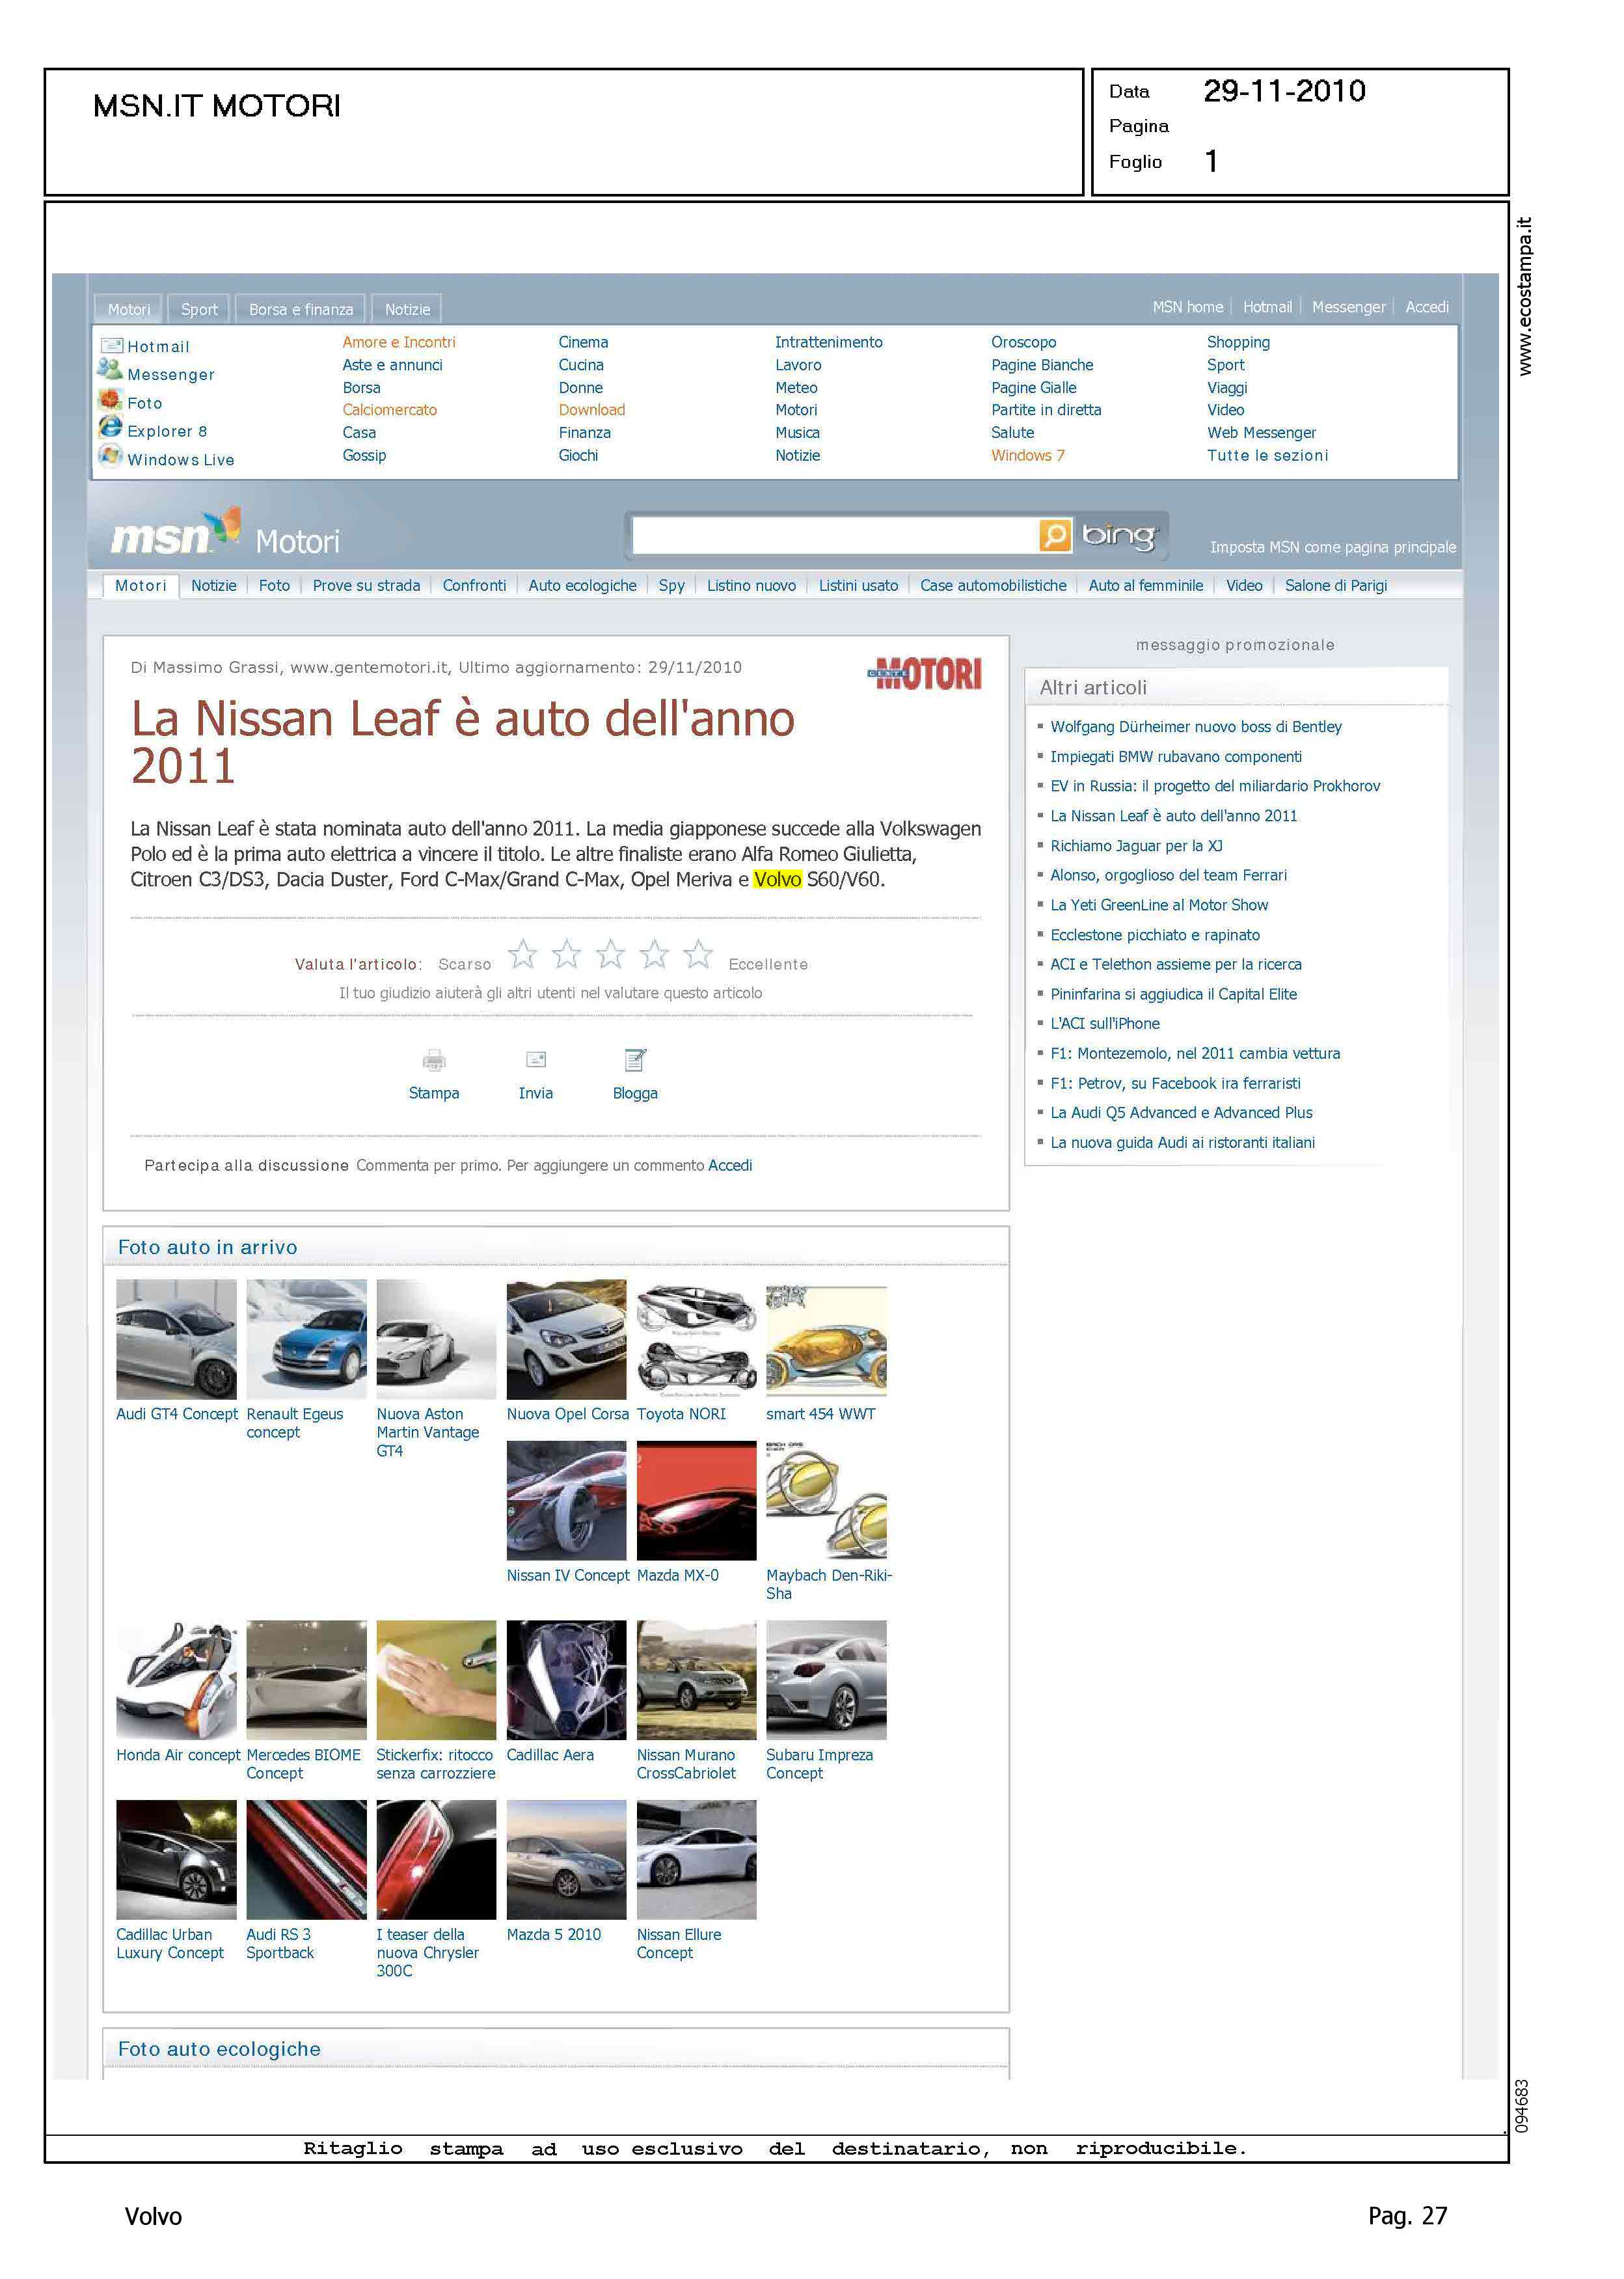Screen dimensions: 1624x2279
Task: Rate the article one star
Action: [x=522, y=954]
